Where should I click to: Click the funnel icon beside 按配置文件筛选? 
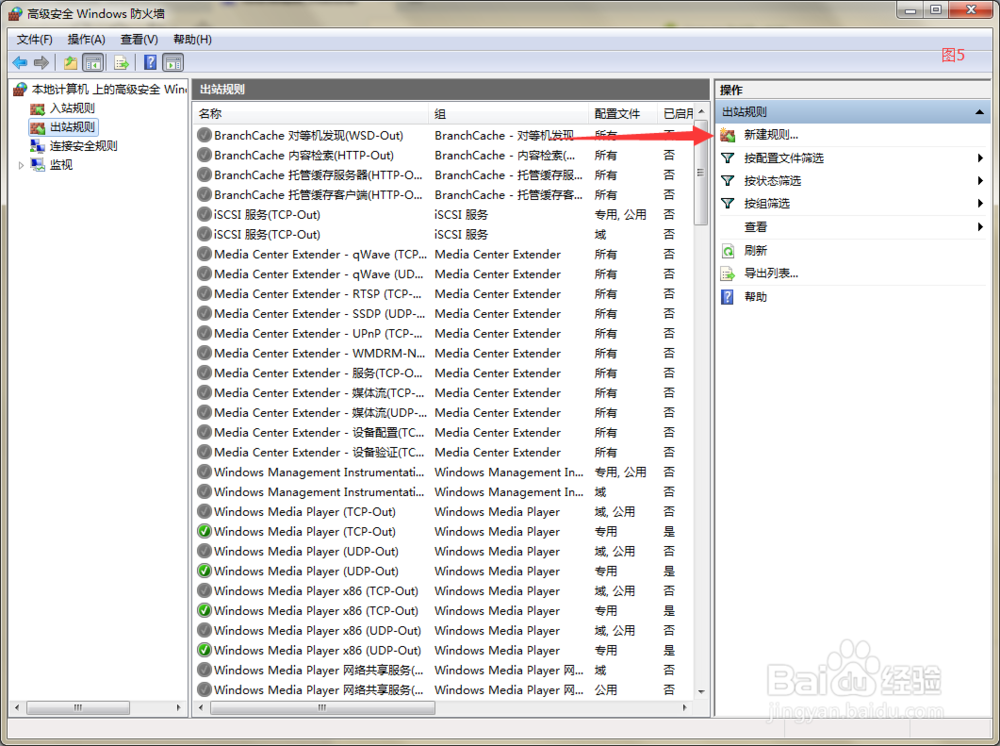tap(728, 157)
